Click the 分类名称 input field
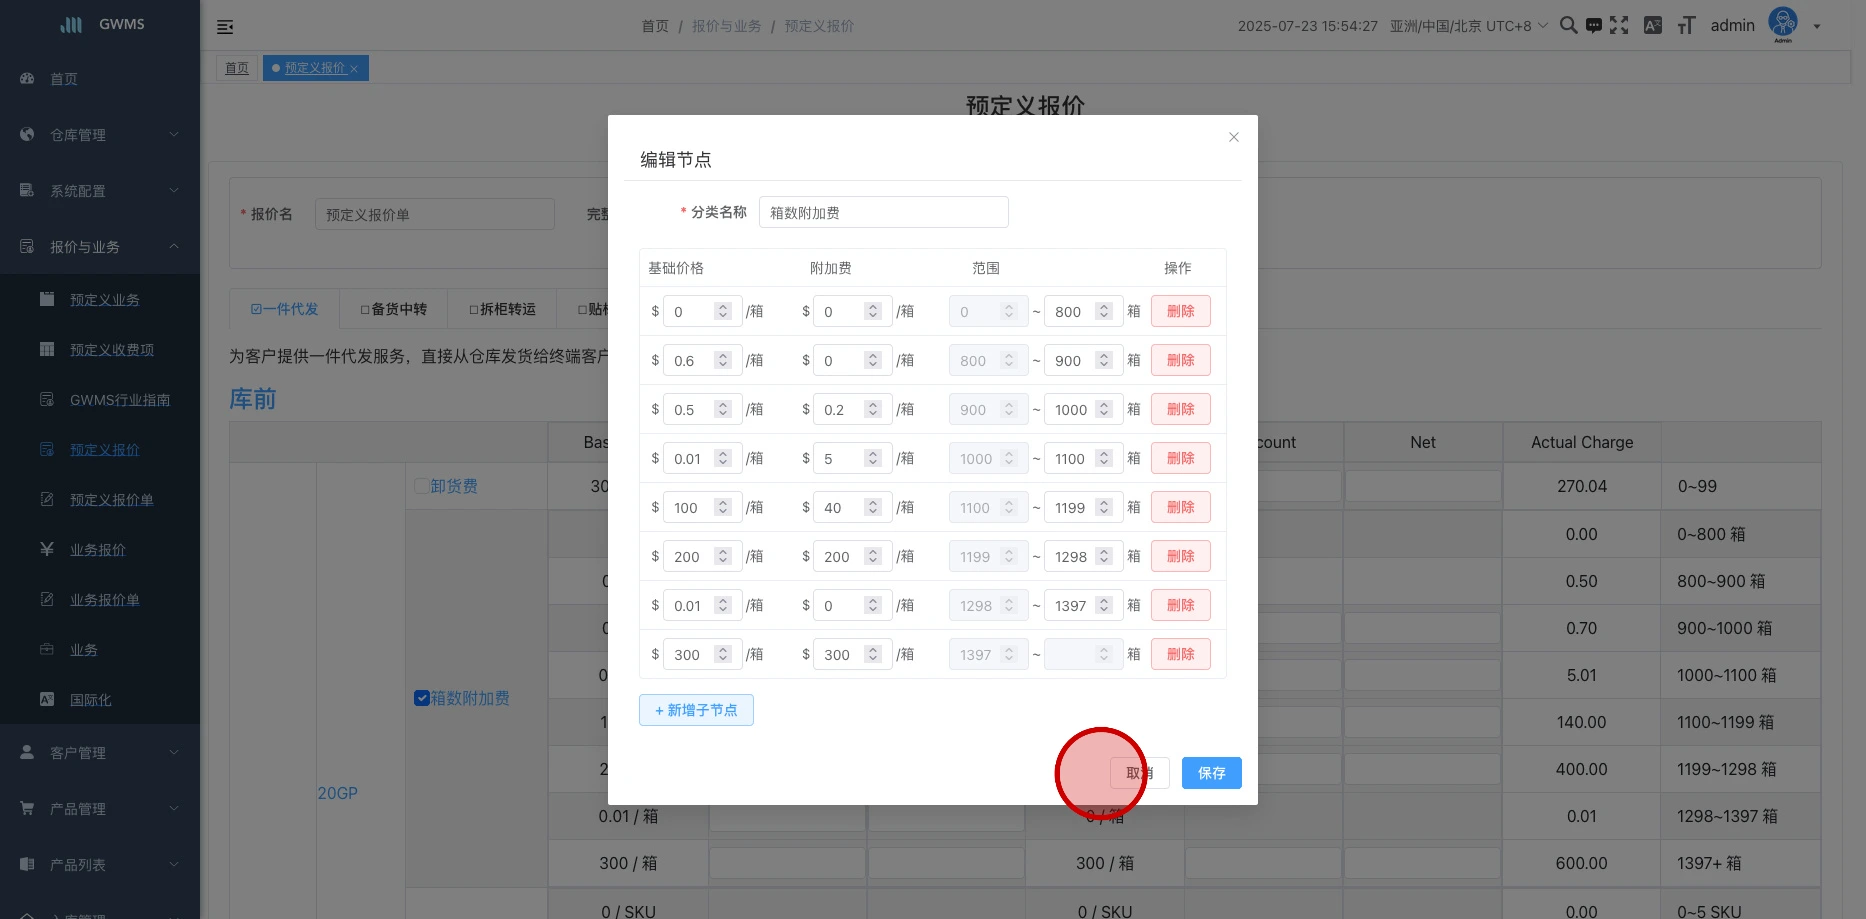The height and width of the screenshot is (919, 1866). click(x=883, y=213)
